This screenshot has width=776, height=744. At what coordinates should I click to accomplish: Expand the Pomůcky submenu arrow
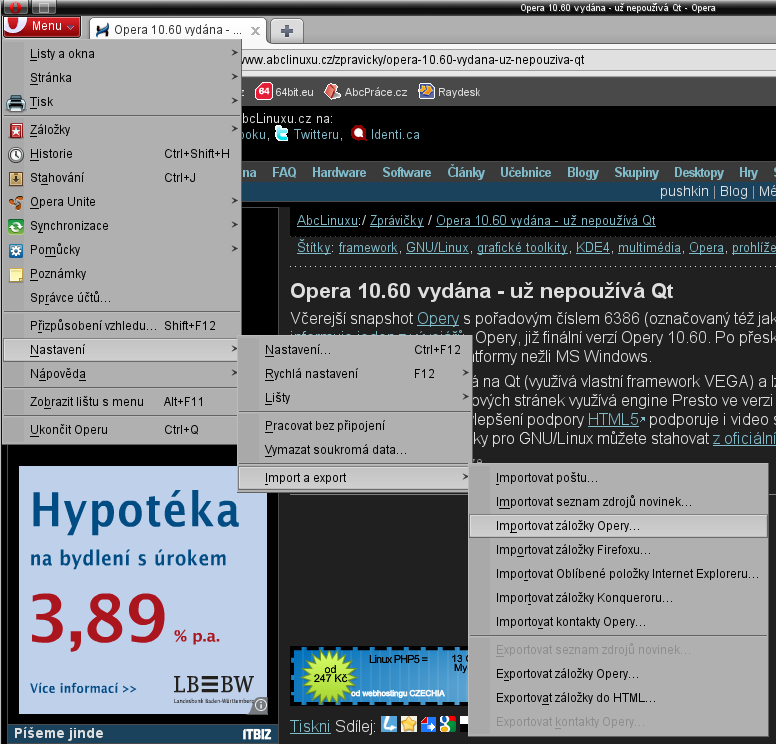tap(235, 248)
